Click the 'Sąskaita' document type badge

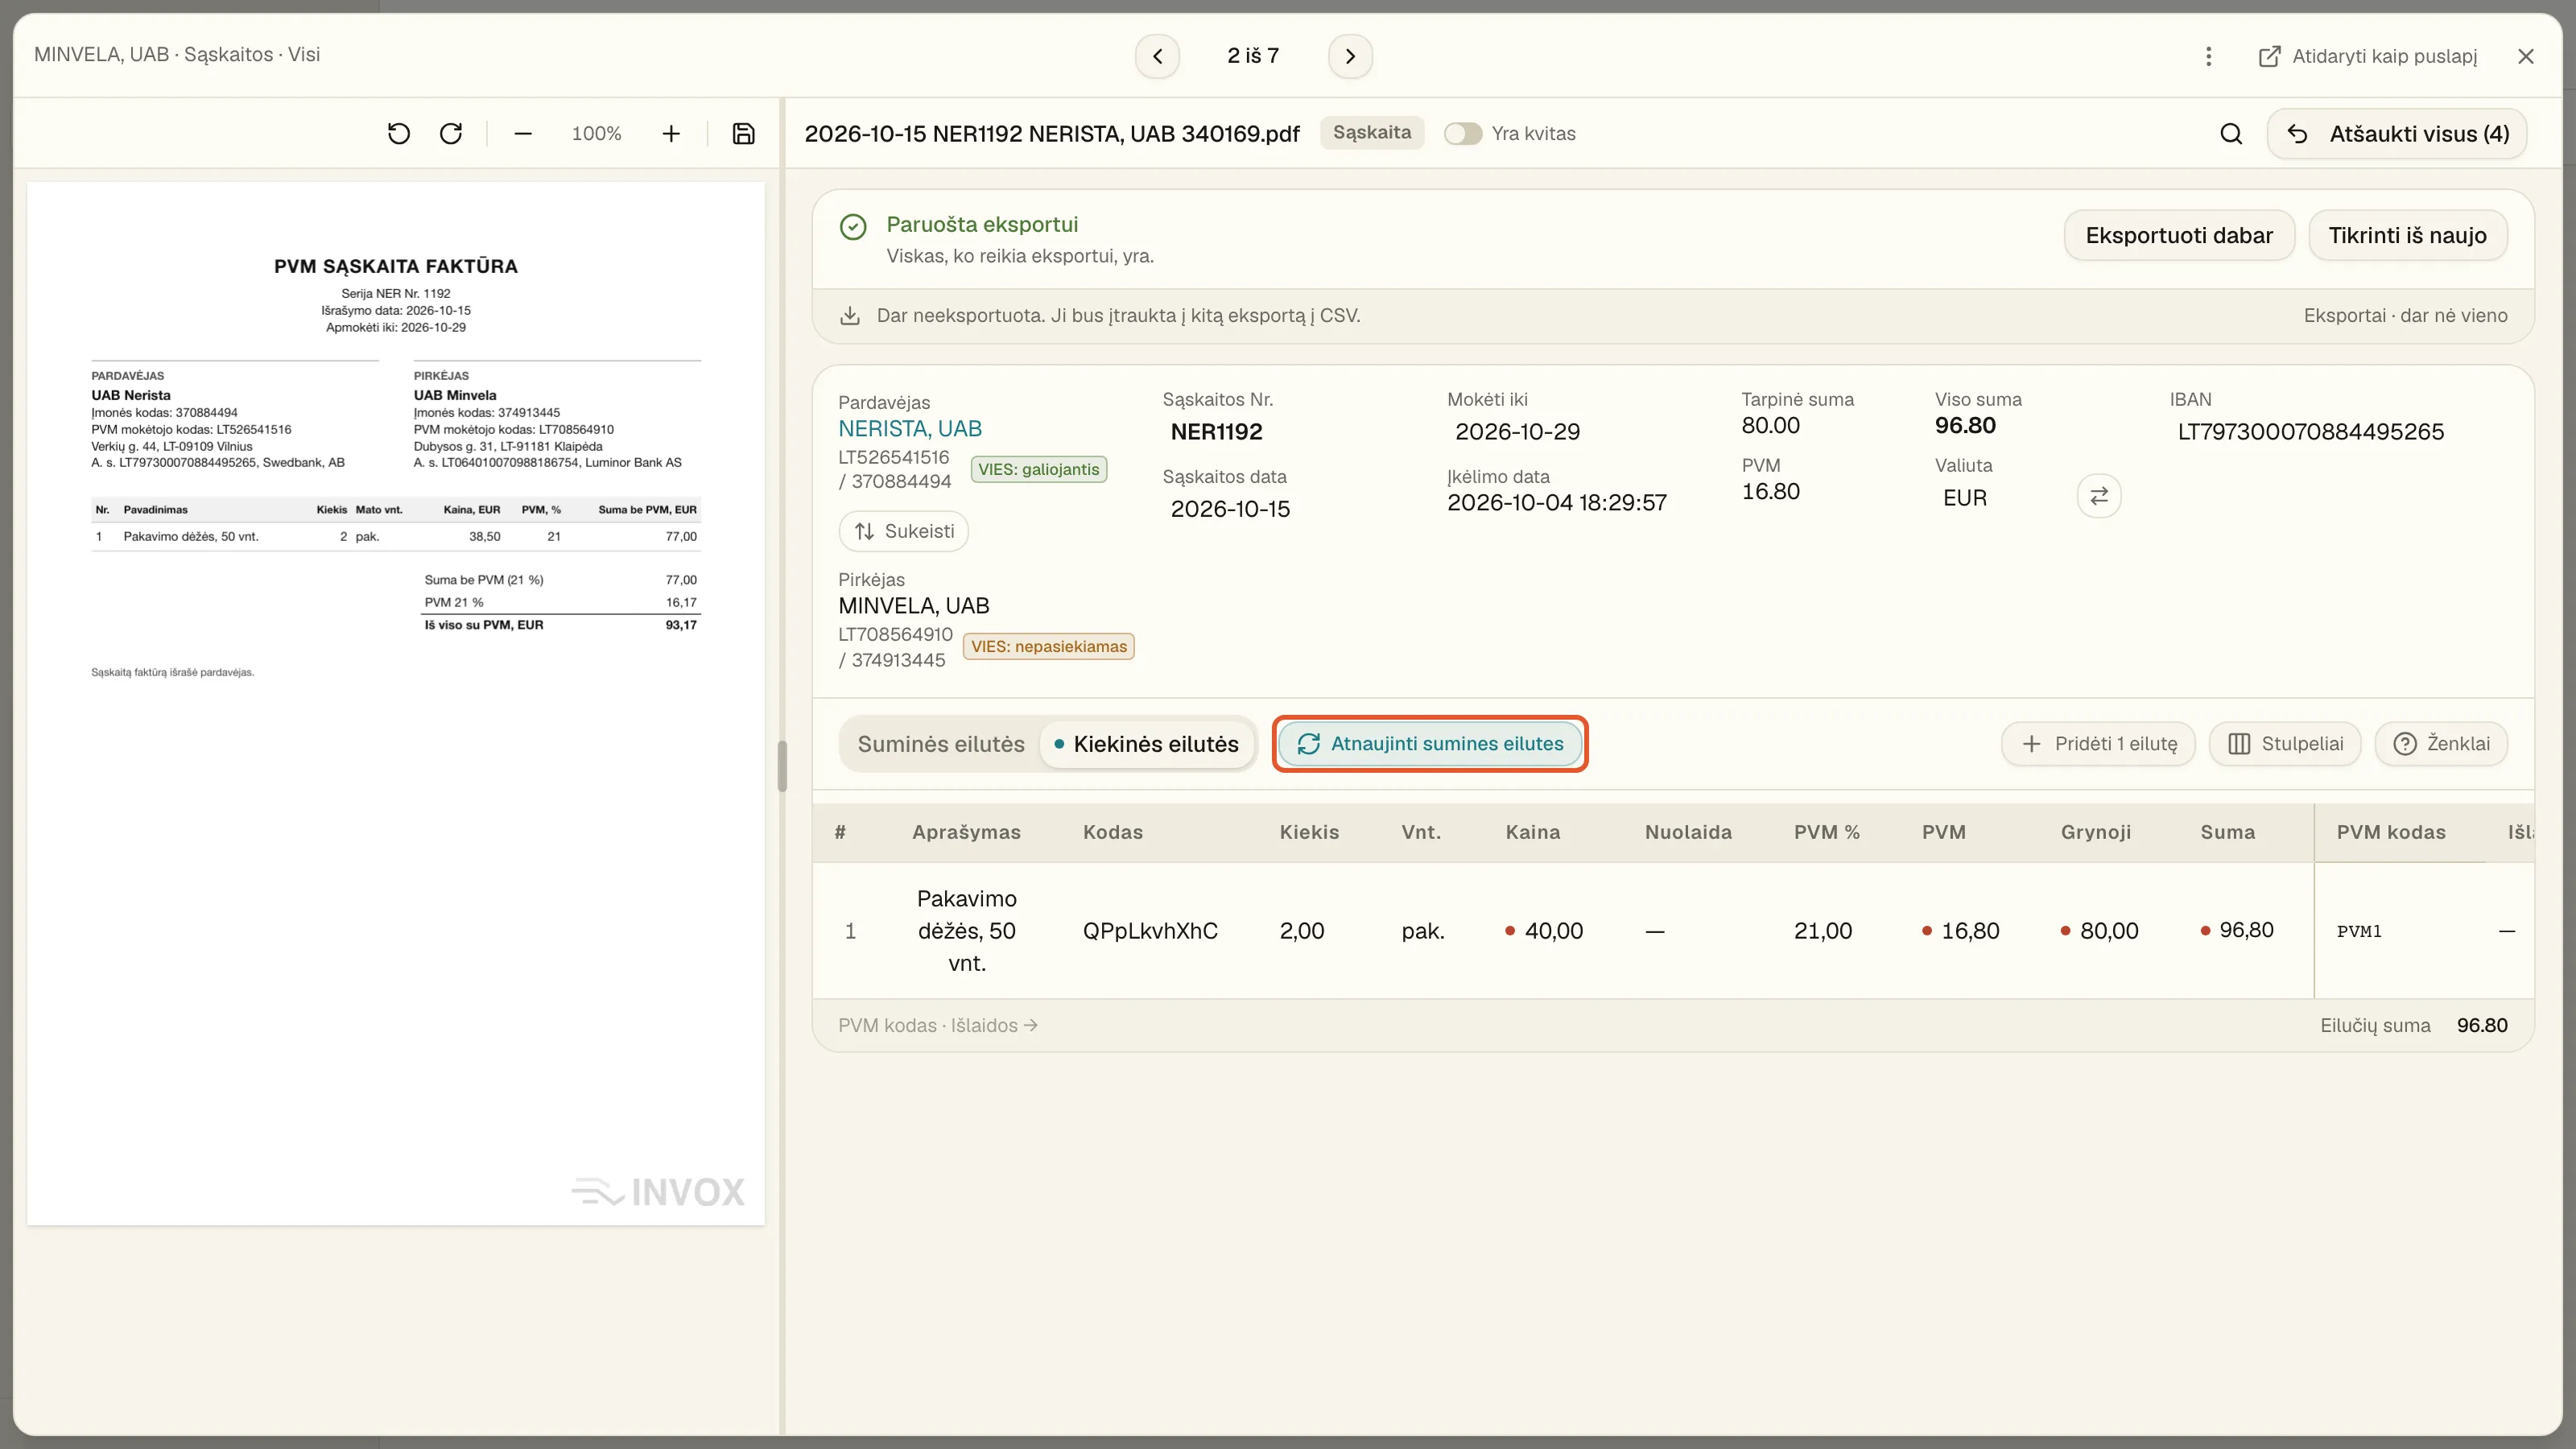pyautogui.click(x=1371, y=133)
